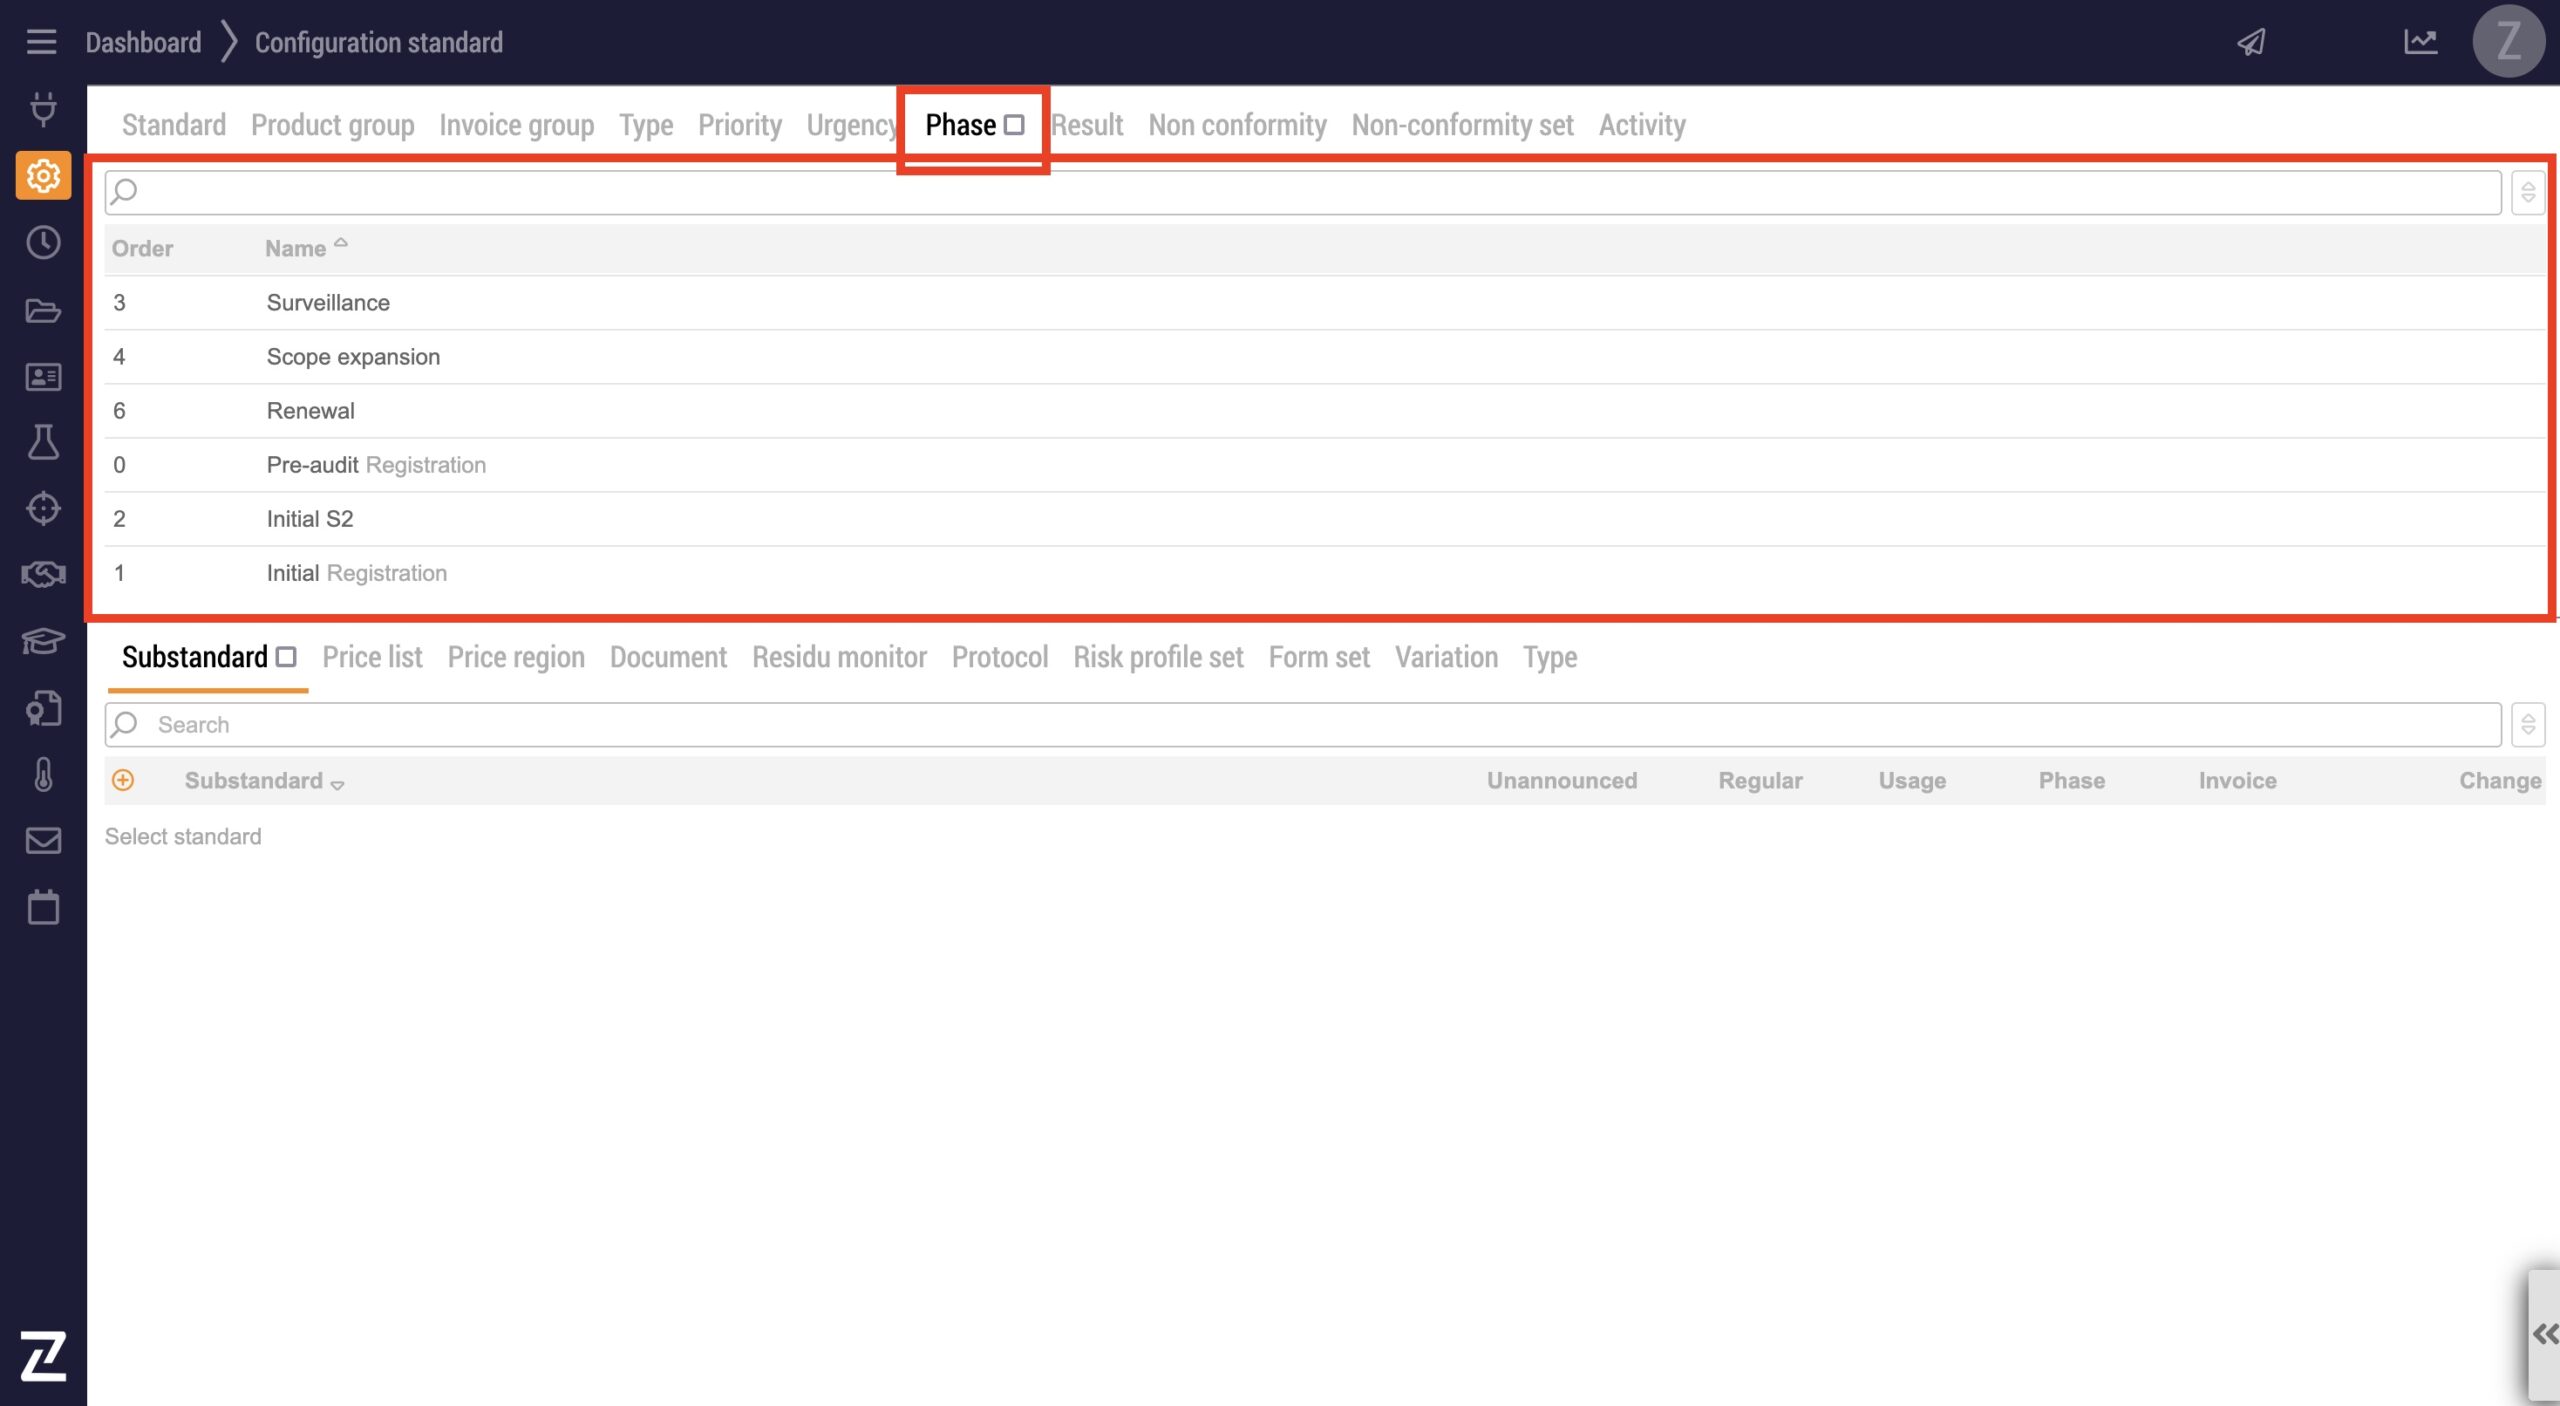Open the envelope mail sidebar icon

point(43,841)
